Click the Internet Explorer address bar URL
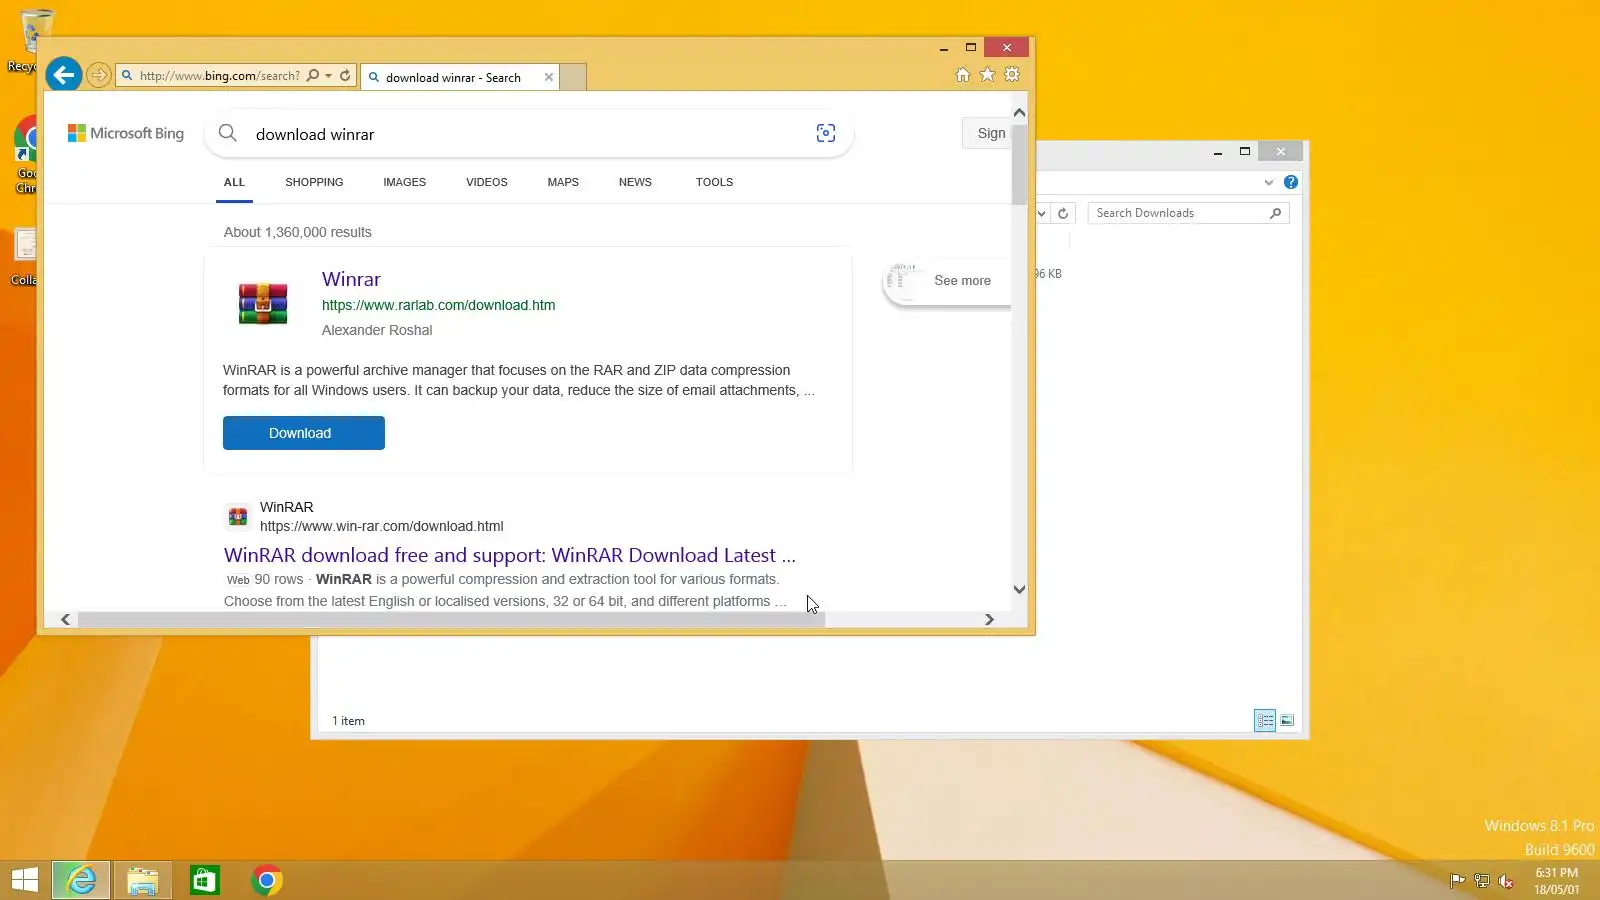The image size is (1600, 900). tap(219, 76)
